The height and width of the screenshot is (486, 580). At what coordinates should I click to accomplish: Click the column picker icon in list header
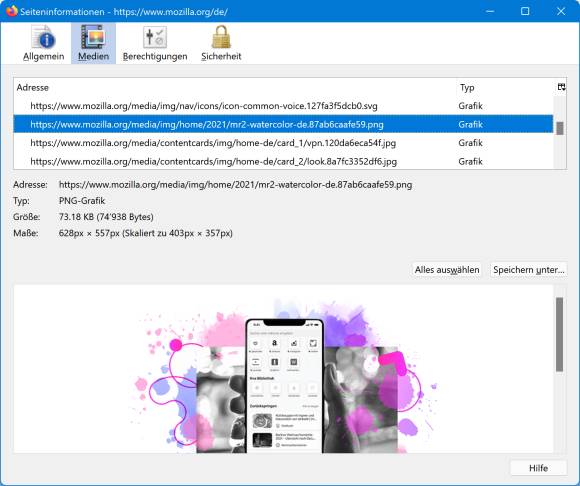coord(561,87)
